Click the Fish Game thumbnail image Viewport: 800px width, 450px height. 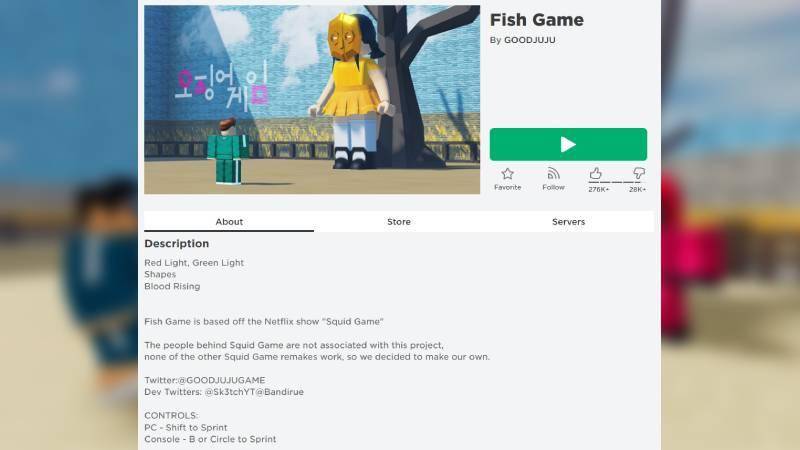[x=312, y=99]
